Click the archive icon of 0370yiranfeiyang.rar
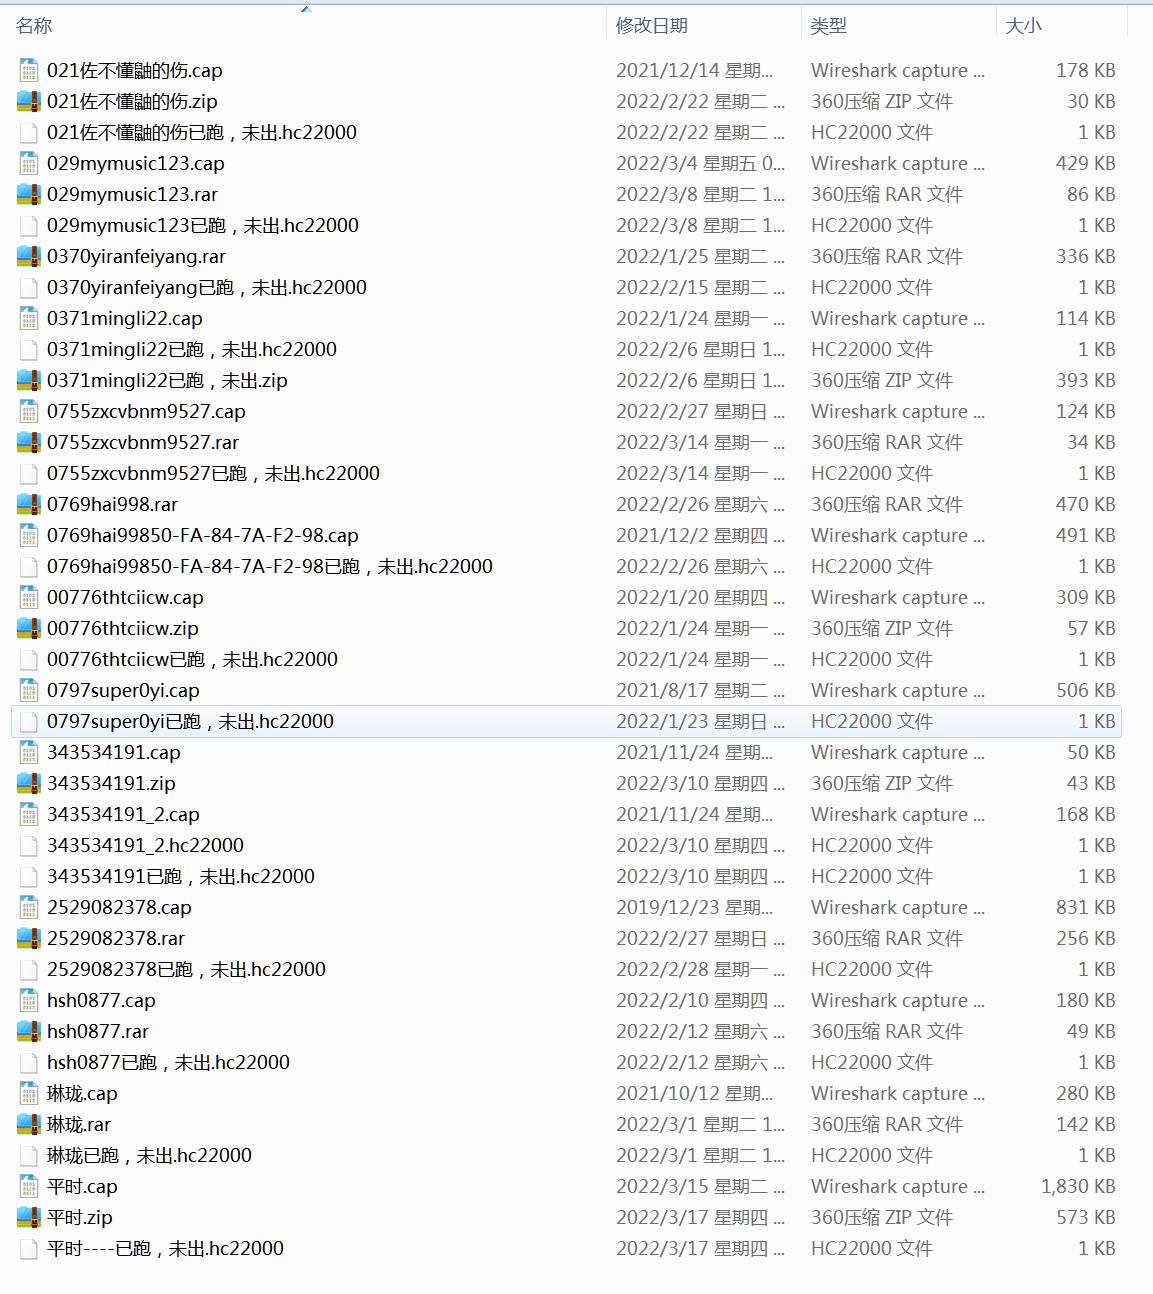 [x=29, y=256]
